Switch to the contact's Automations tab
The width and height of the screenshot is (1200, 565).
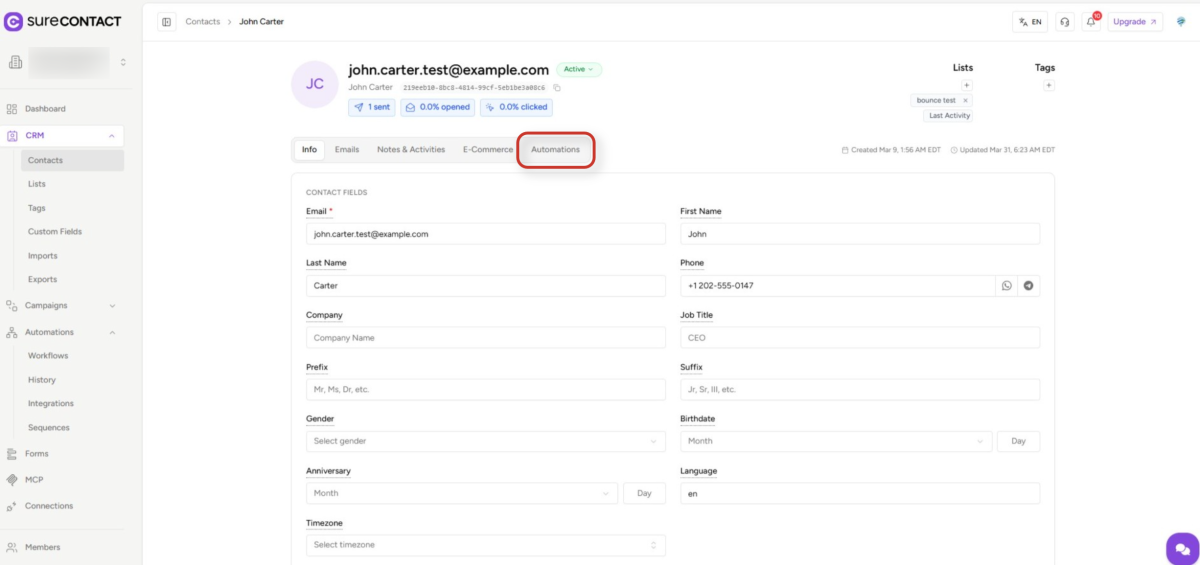(555, 150)
